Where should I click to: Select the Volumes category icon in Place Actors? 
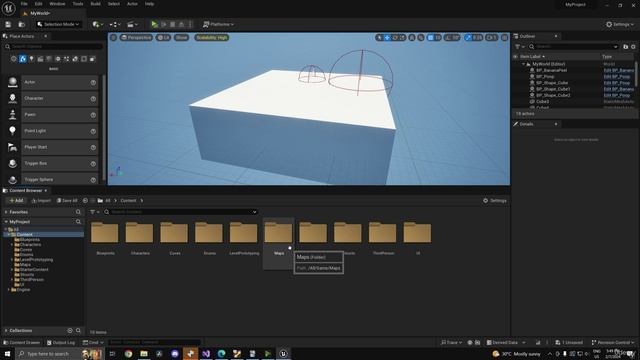point(84,59)
